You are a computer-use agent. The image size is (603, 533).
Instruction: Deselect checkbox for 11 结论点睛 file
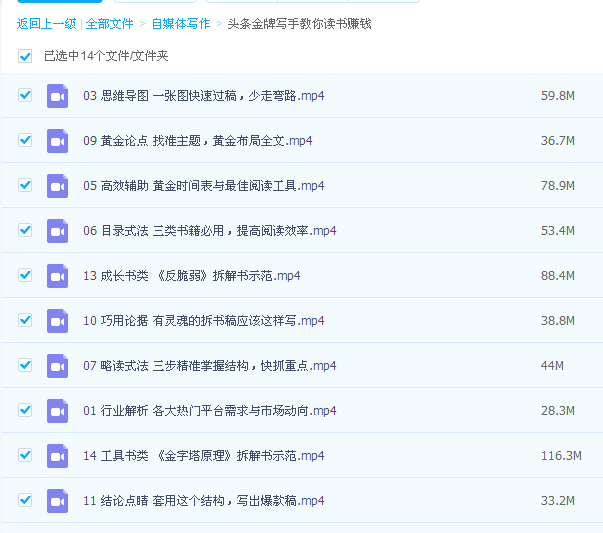25,500
